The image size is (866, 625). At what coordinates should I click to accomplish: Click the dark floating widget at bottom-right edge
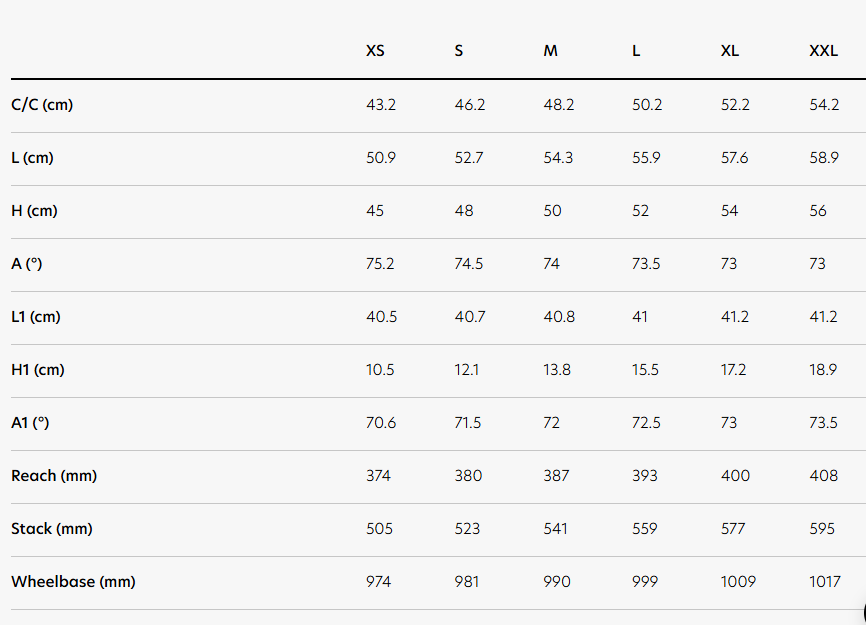(862, 612)
